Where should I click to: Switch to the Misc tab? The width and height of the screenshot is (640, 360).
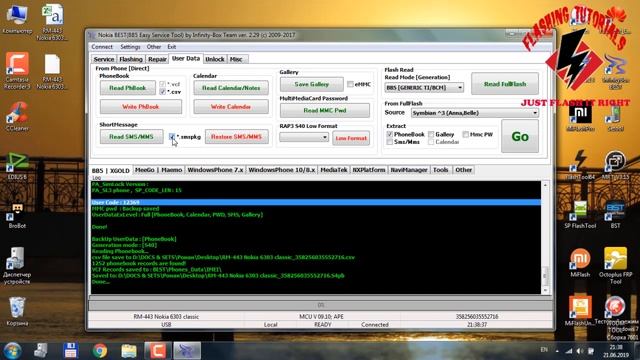click(236, 59)
